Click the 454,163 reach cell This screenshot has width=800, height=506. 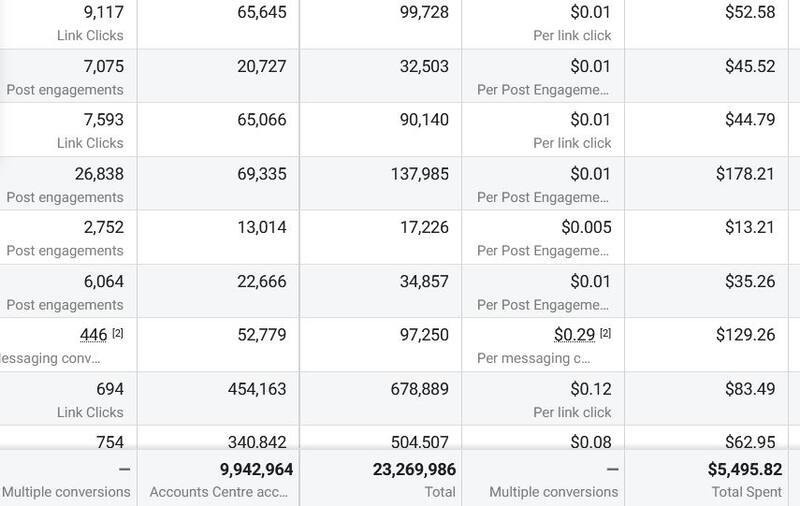tap(218, 398)
